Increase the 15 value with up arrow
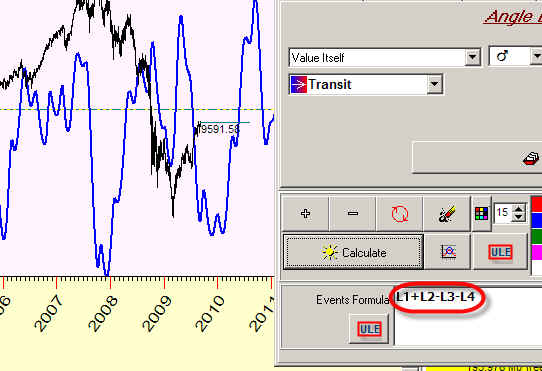Image resolution: width=542 pixels, height=371 pixels. click(519, 208)
